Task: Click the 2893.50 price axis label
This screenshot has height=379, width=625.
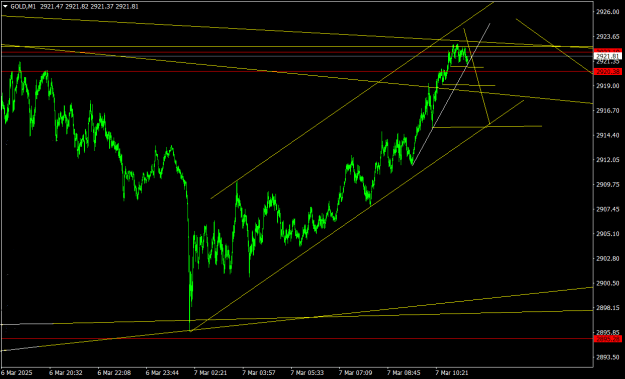Action: (607, 357)
